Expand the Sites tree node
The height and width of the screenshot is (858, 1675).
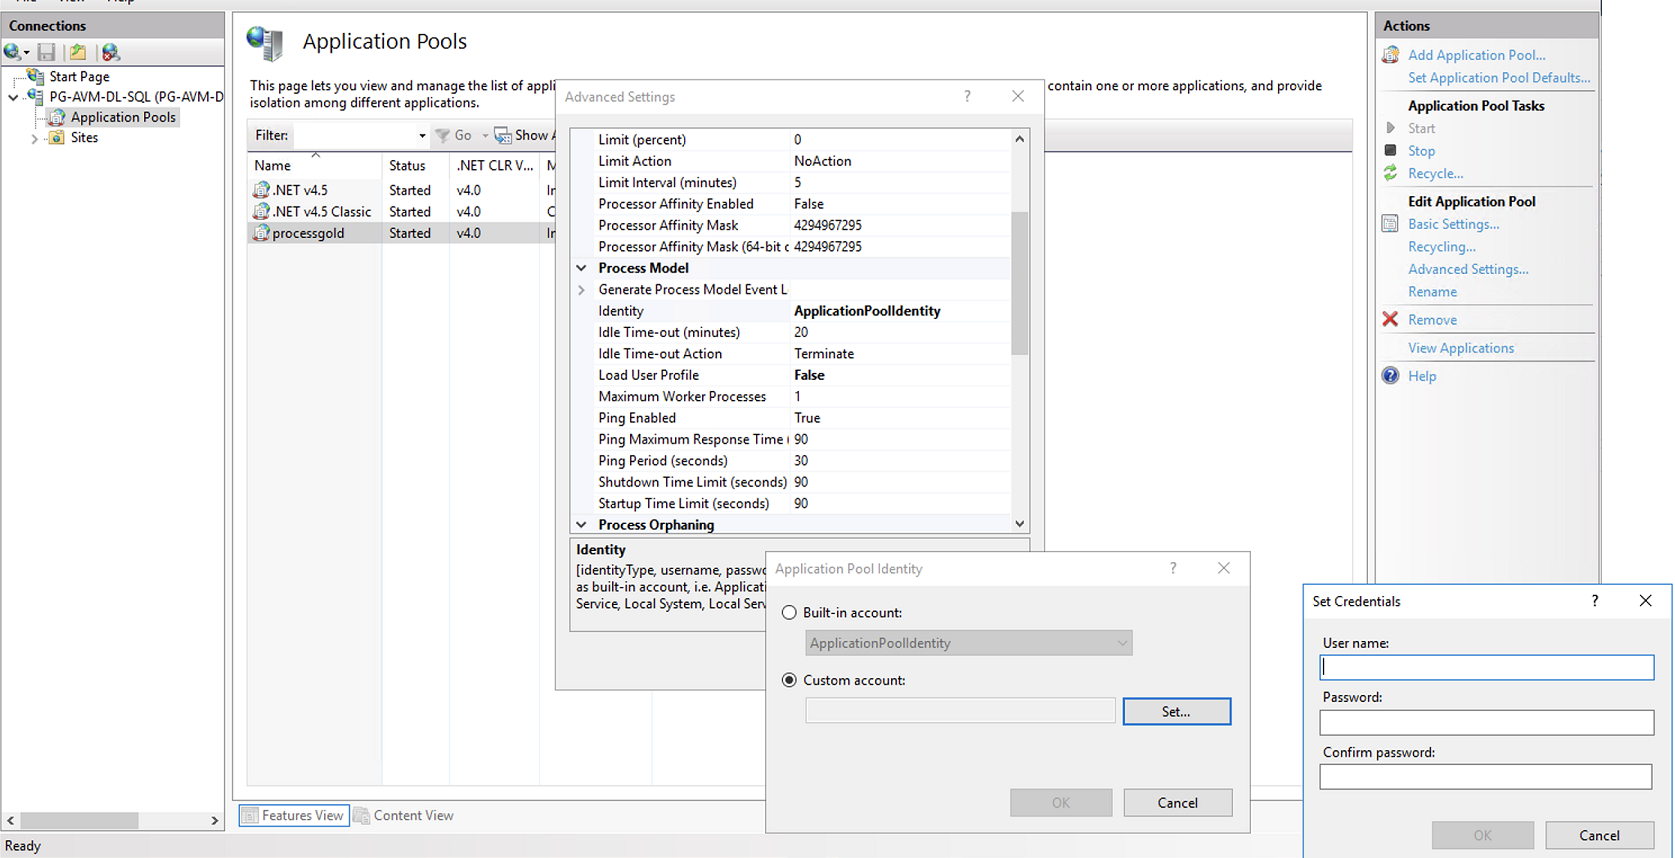click(34, 138)
